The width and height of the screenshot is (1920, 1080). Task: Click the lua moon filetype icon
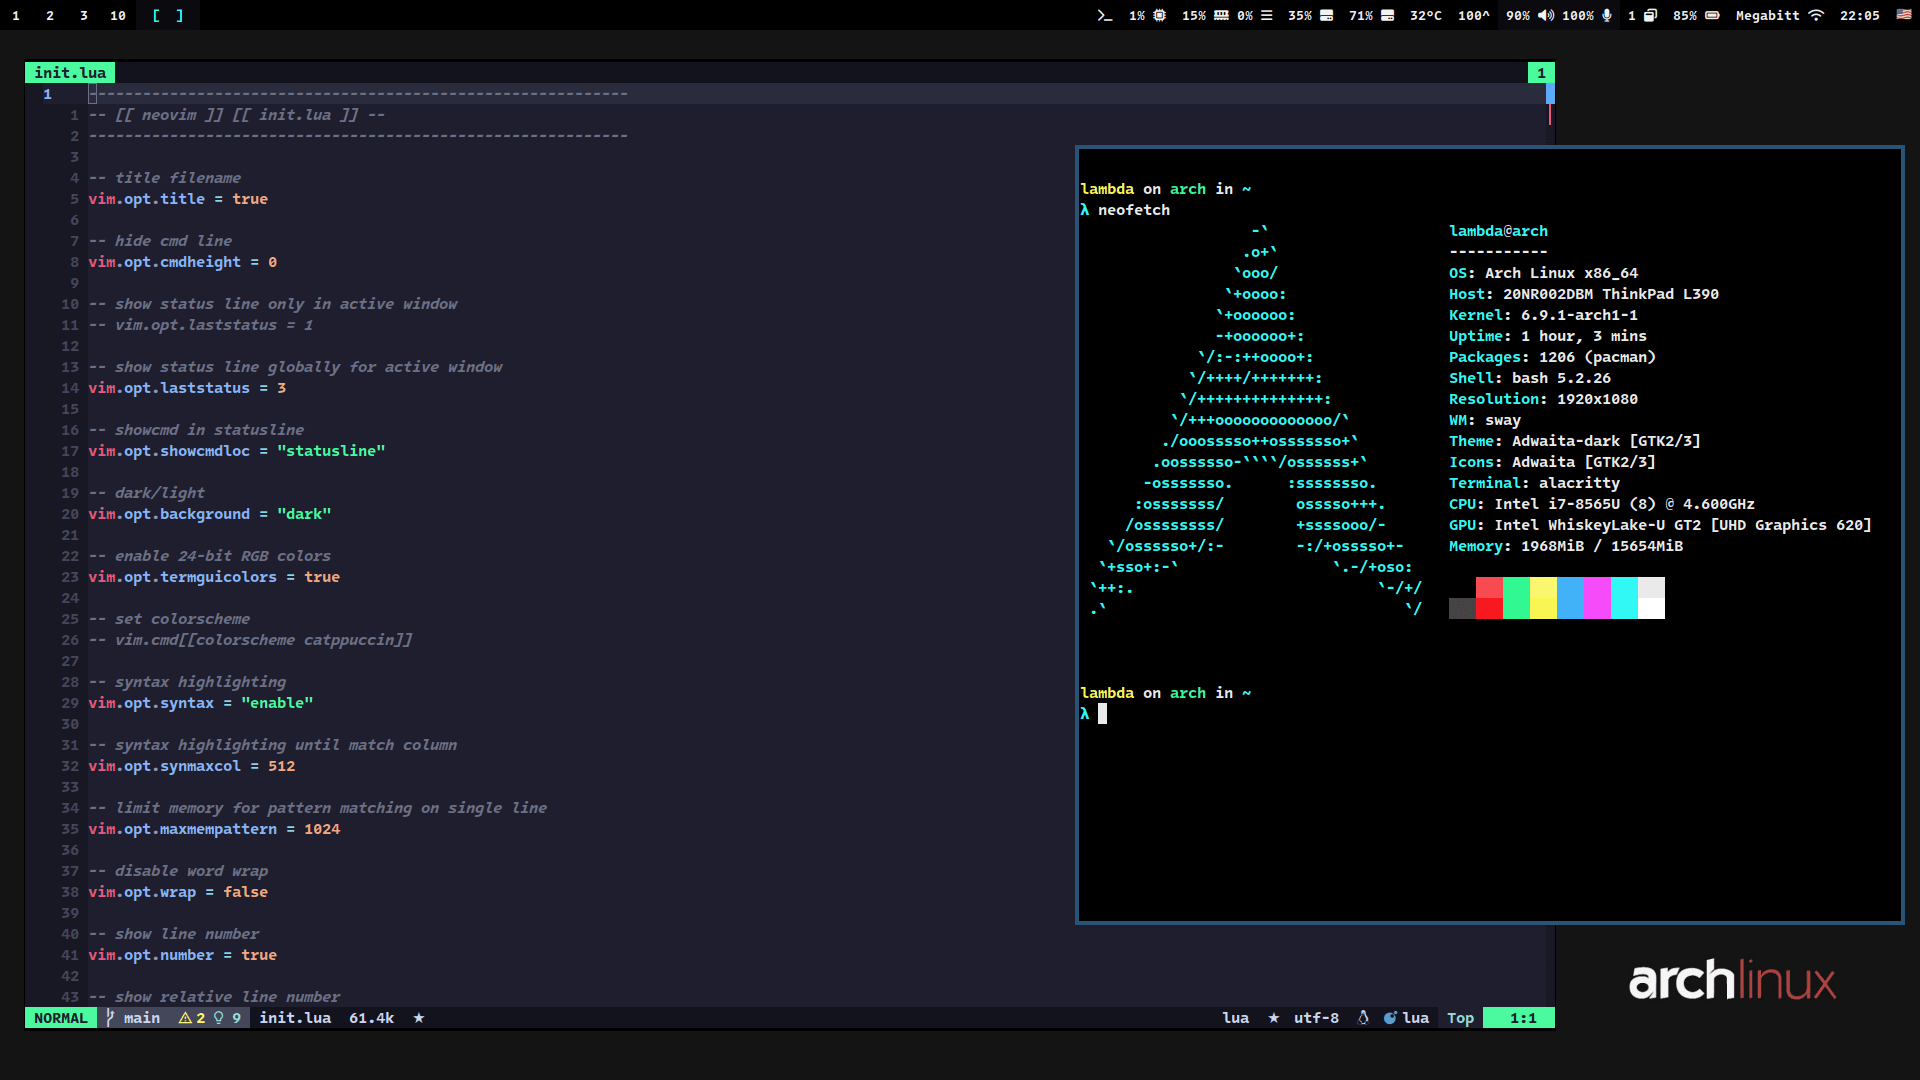coord(1390,1018)
